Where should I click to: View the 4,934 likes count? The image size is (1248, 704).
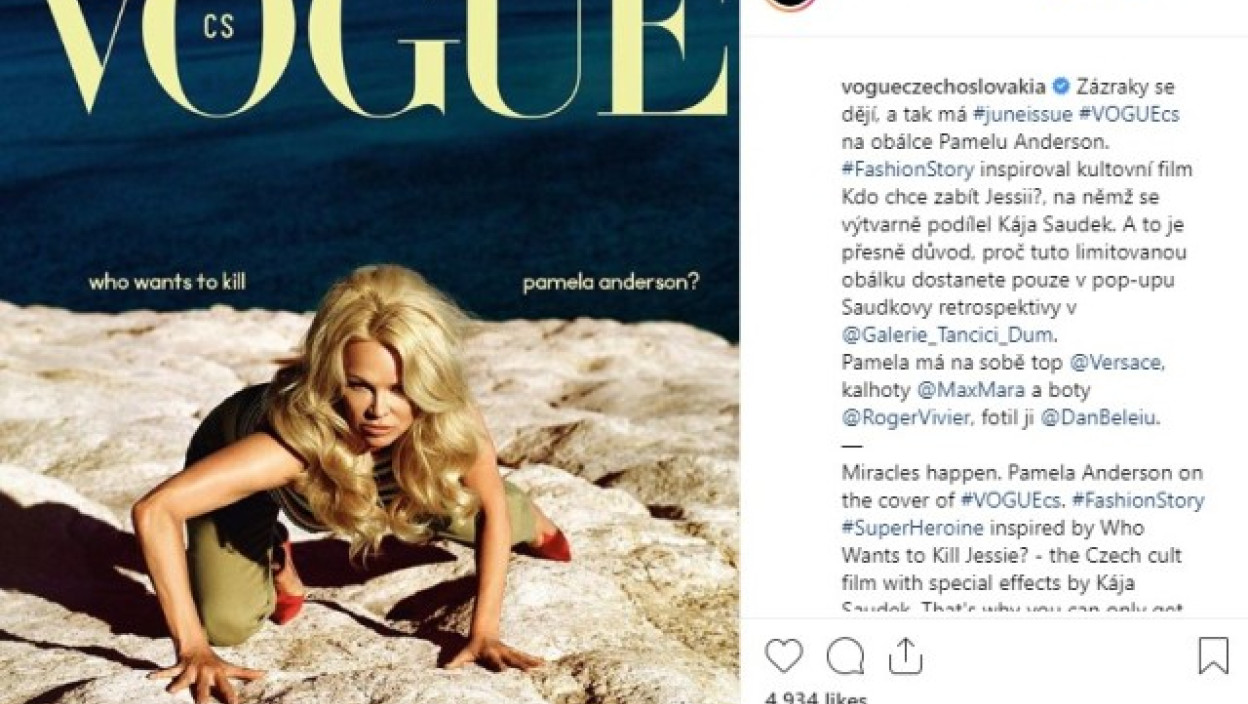[817, 697]
